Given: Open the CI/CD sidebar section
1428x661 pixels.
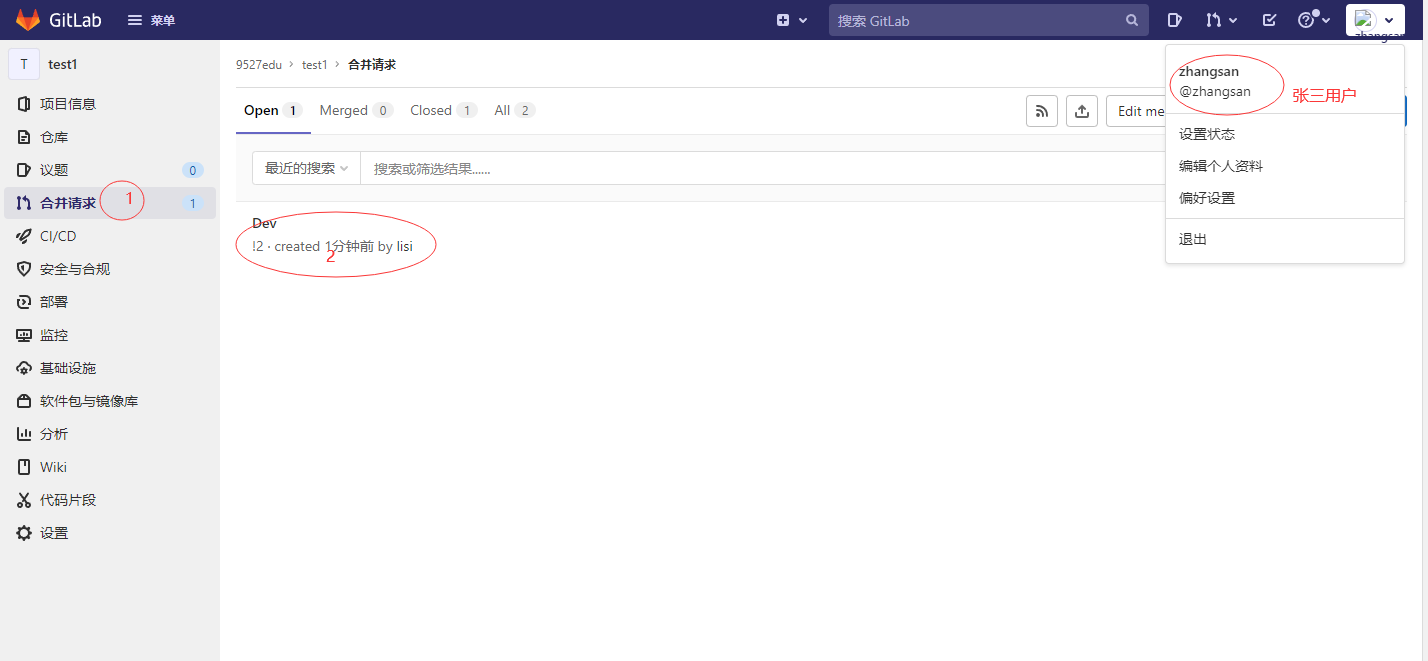Looking at the screenshot, I should (110, 236).
